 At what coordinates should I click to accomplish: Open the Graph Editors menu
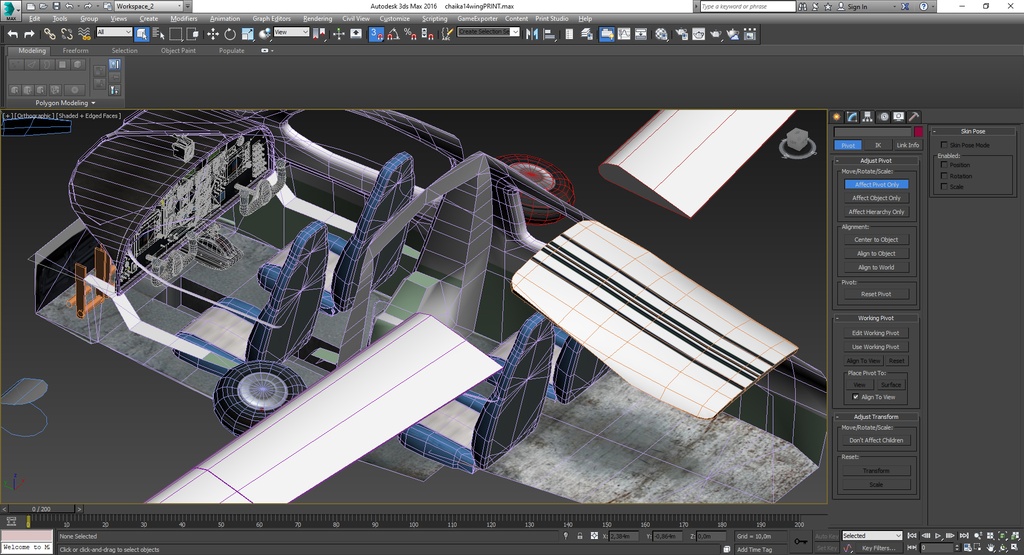coord(272,19)
